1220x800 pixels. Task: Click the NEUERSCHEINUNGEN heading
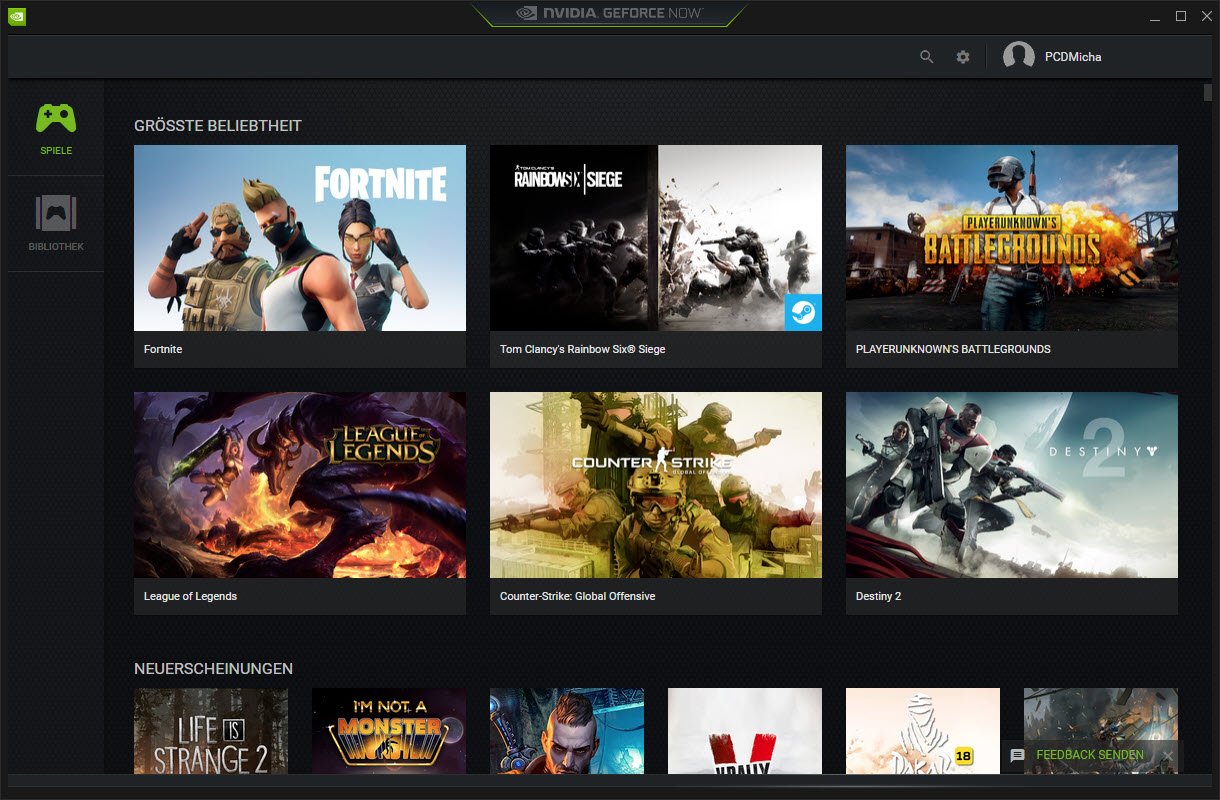point(213,669)
